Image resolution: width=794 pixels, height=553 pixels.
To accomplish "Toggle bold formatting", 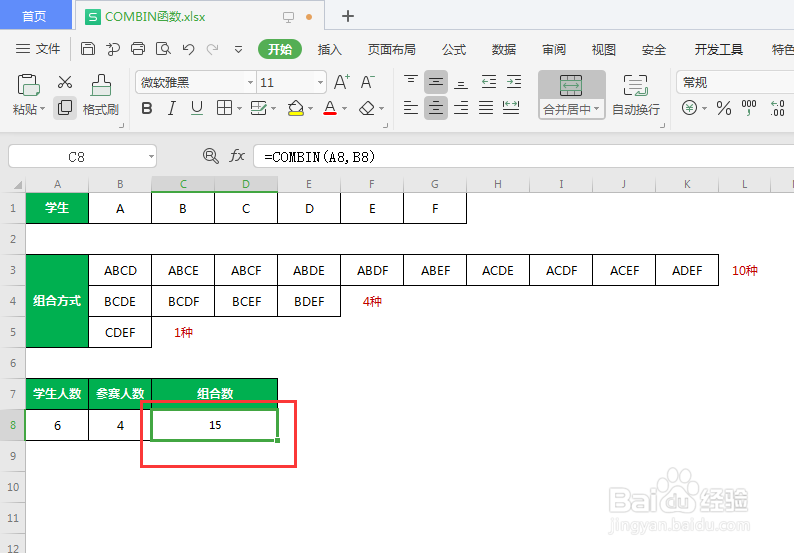I will tap(147, 108).
